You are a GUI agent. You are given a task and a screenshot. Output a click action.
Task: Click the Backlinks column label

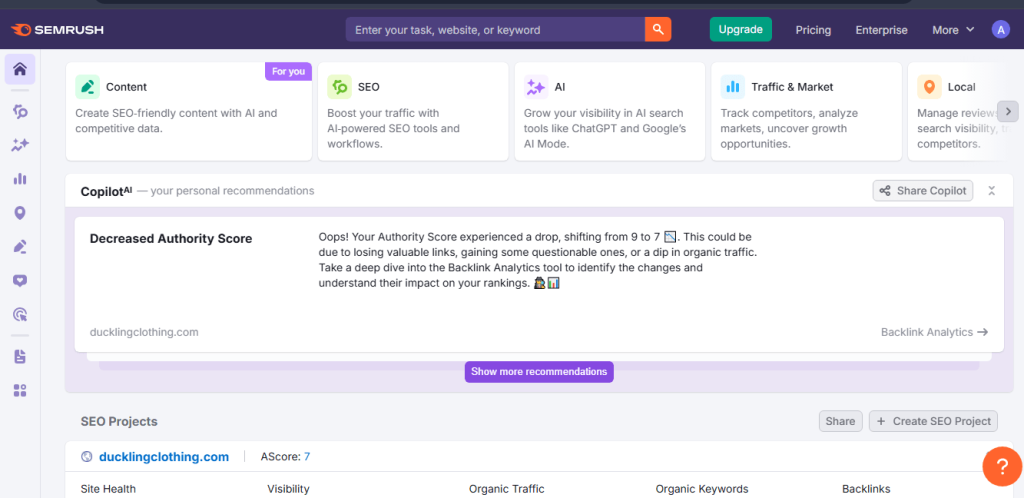click(866, 489)
